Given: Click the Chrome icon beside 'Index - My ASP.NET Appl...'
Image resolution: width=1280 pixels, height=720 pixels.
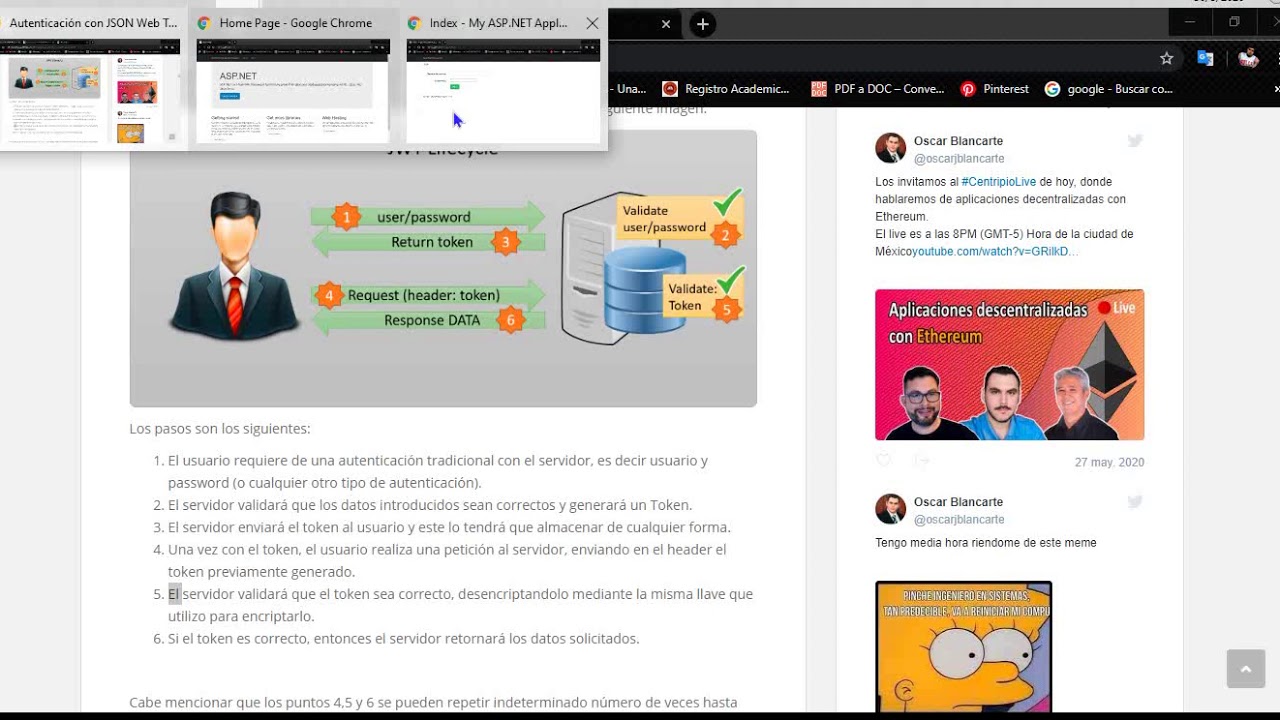Looking at the screenshot, I should pyautogui.click(x=414, y=23).
